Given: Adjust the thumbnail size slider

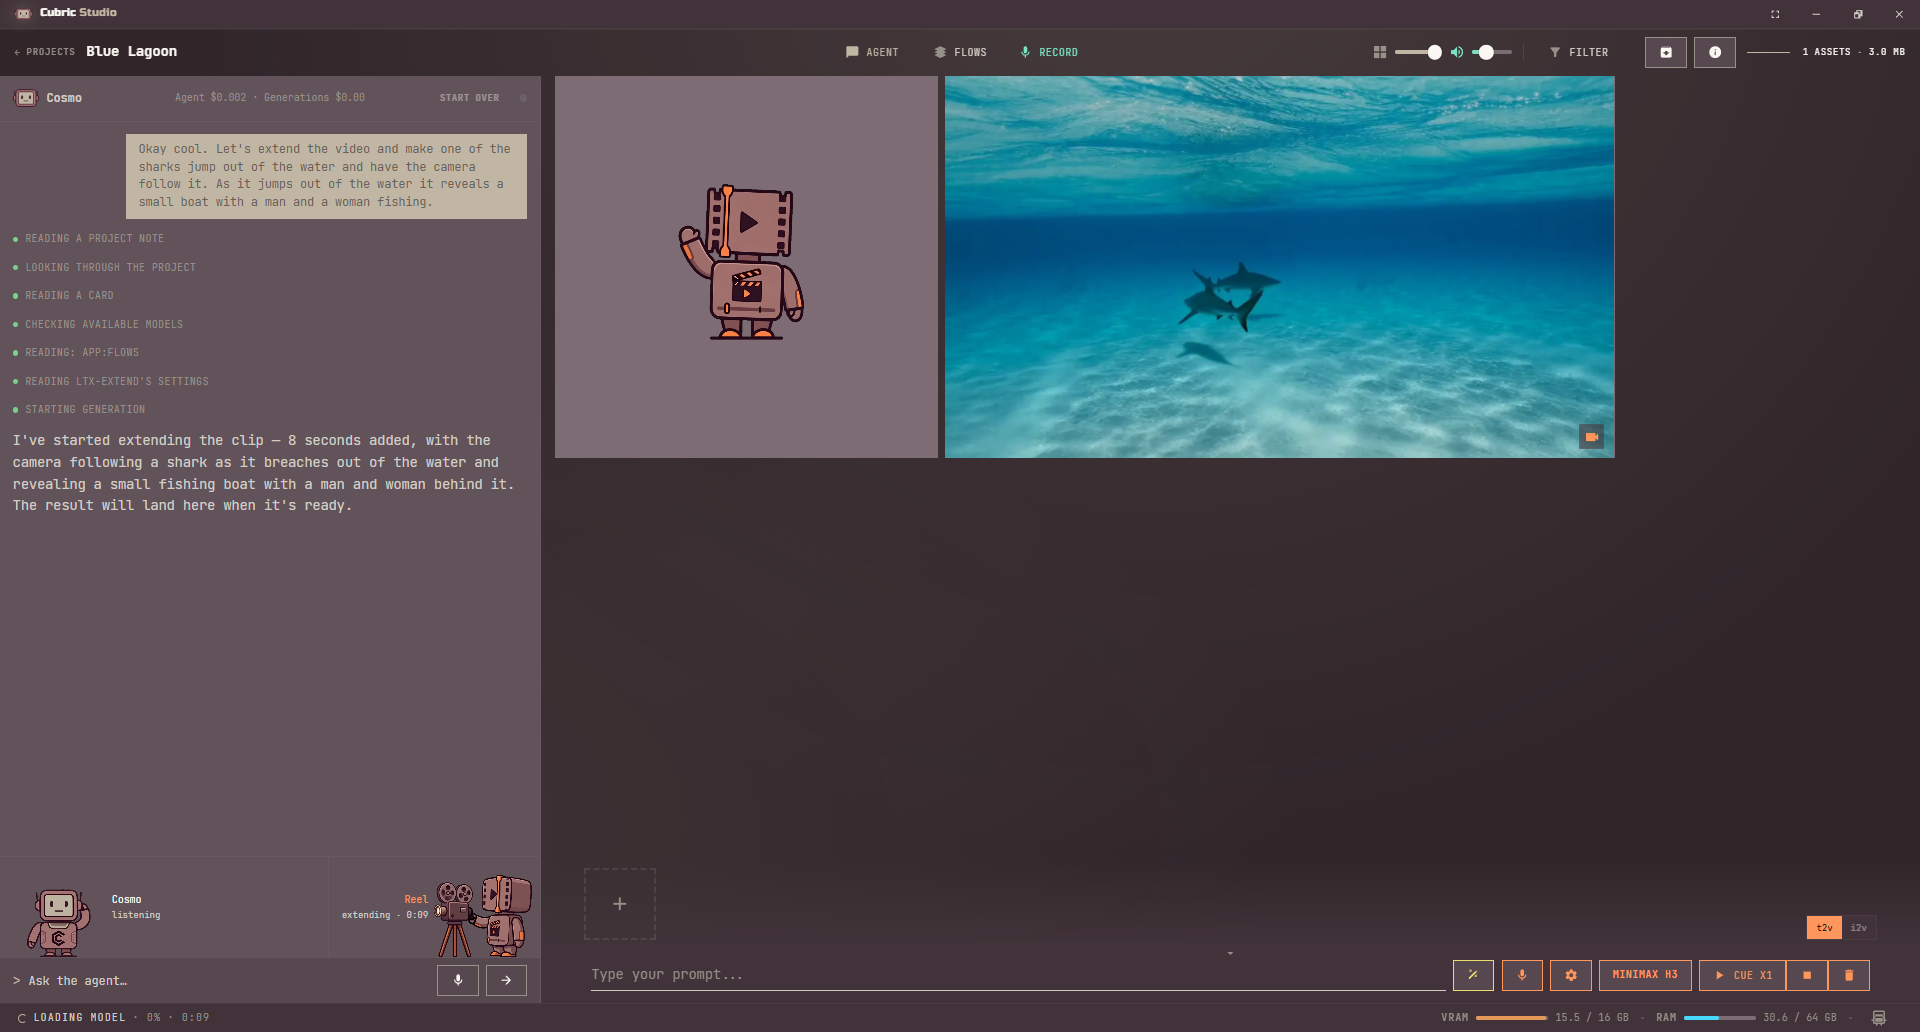Looking at the screenshot, I should (1418, 52).
